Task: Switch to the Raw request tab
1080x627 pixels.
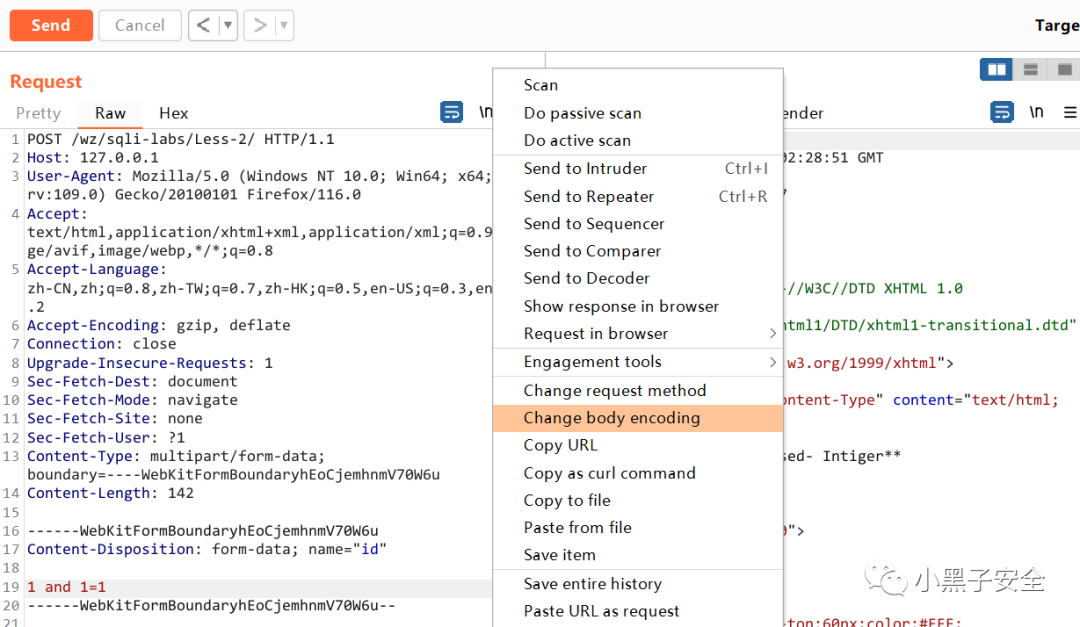Action: (x=110, y=113)
